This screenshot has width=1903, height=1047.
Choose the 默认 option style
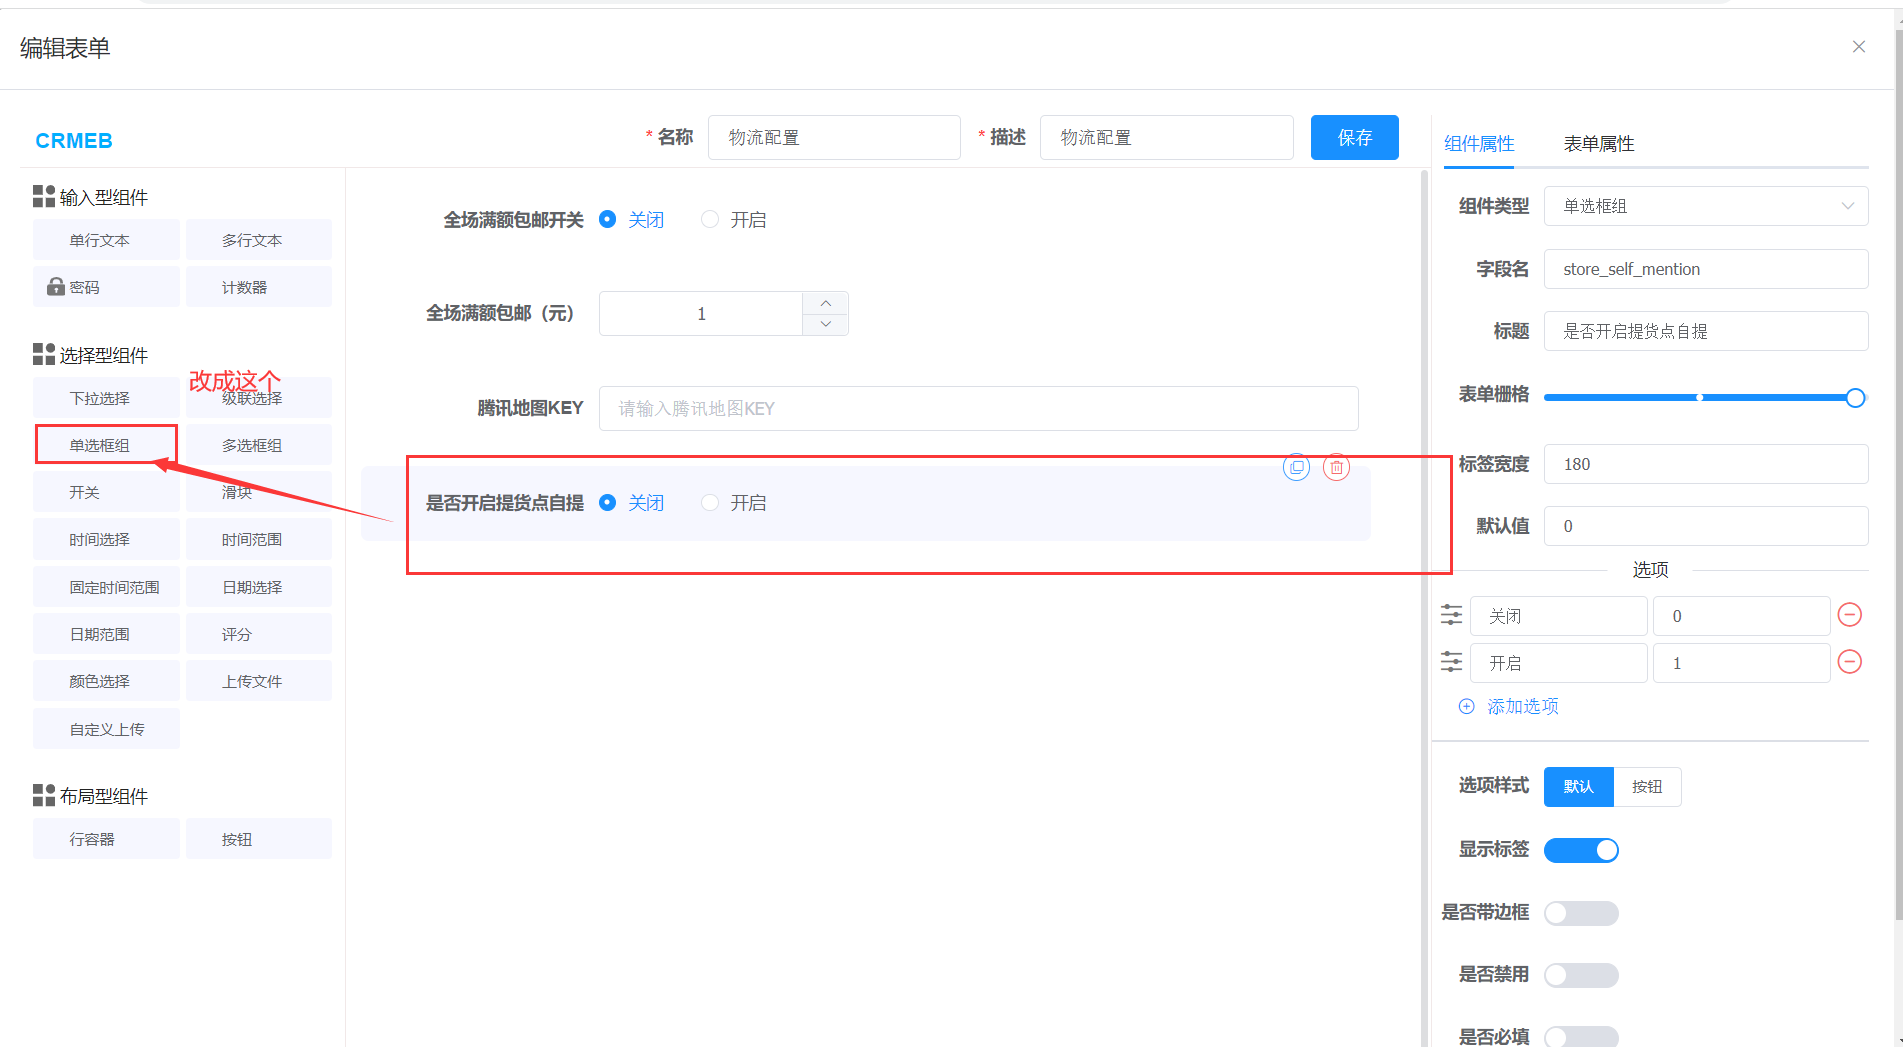pyautogui.click(x=1579, y=787)
